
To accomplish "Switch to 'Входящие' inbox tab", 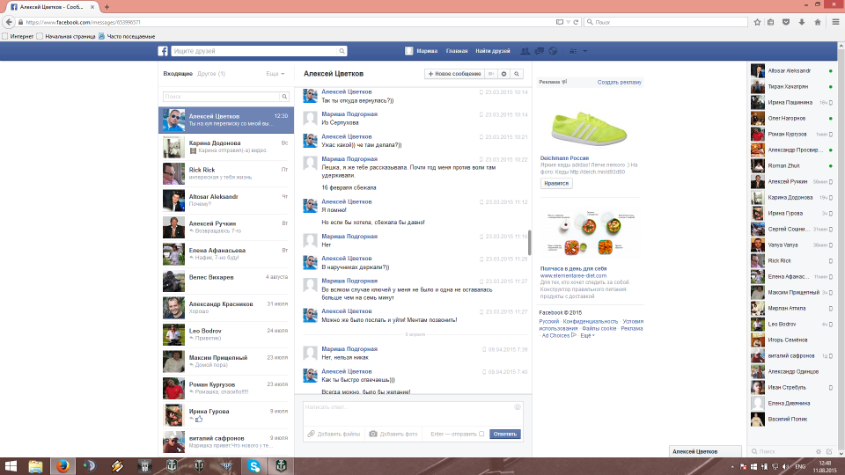I will [178, 74].
